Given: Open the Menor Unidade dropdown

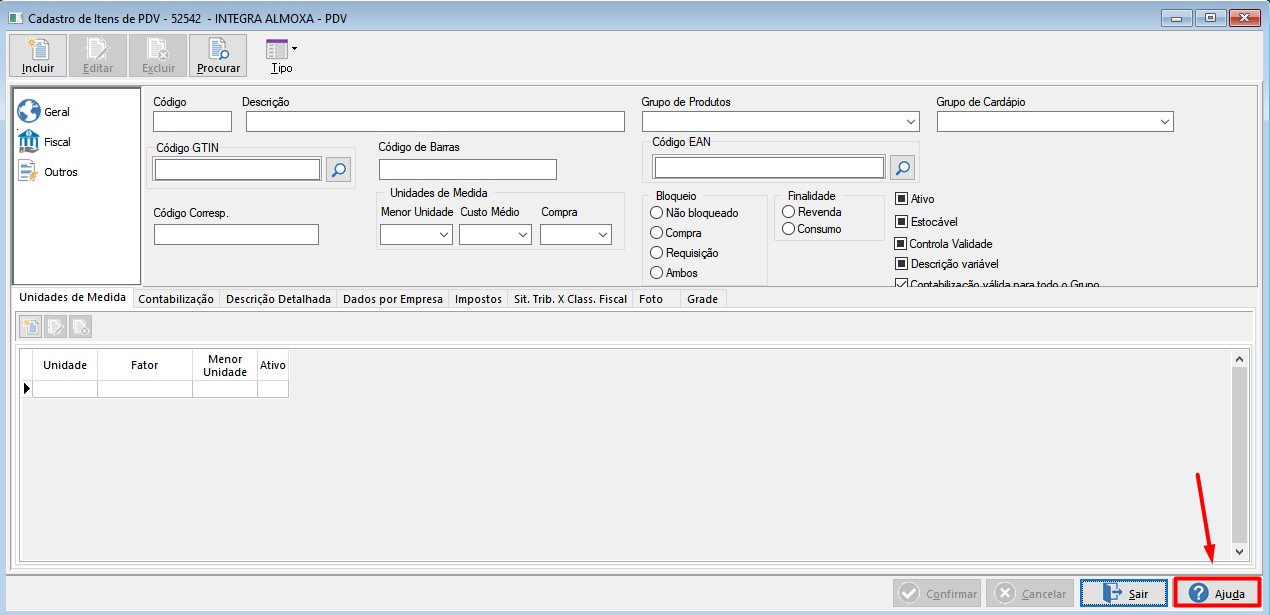Looking at the screenshot, I should (444, 235).
